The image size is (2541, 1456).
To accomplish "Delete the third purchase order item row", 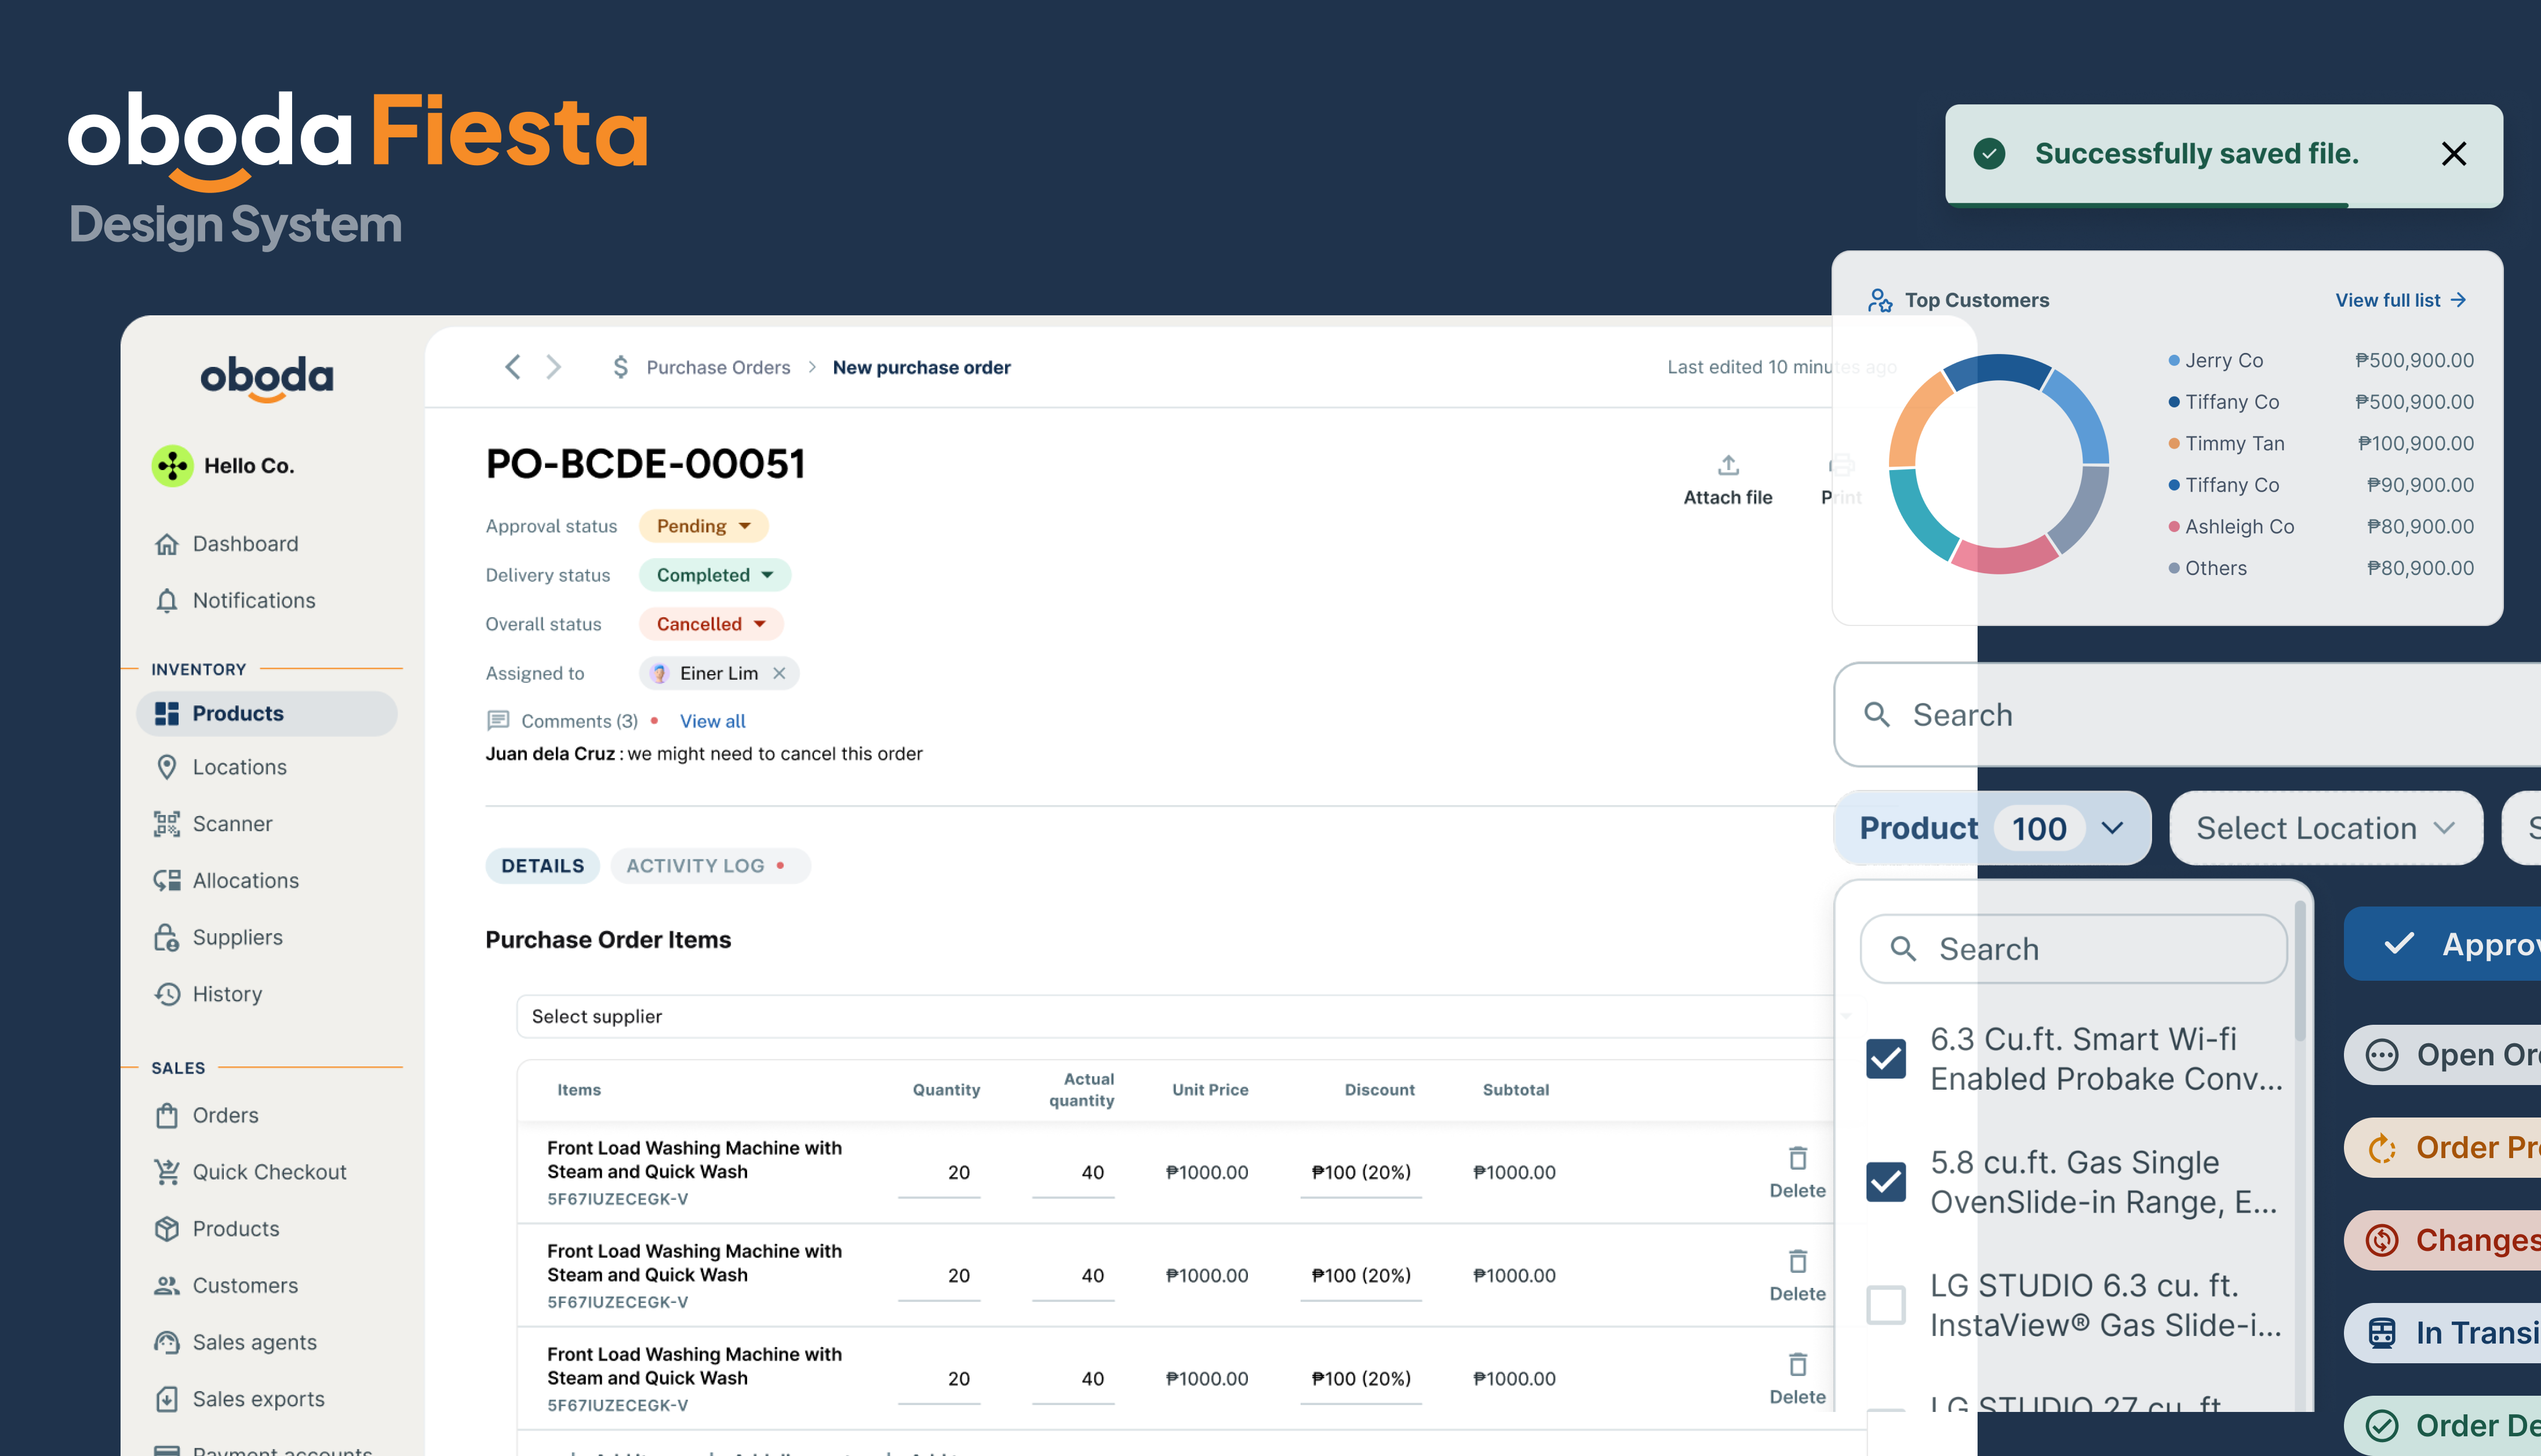I will (1797, 1378).
